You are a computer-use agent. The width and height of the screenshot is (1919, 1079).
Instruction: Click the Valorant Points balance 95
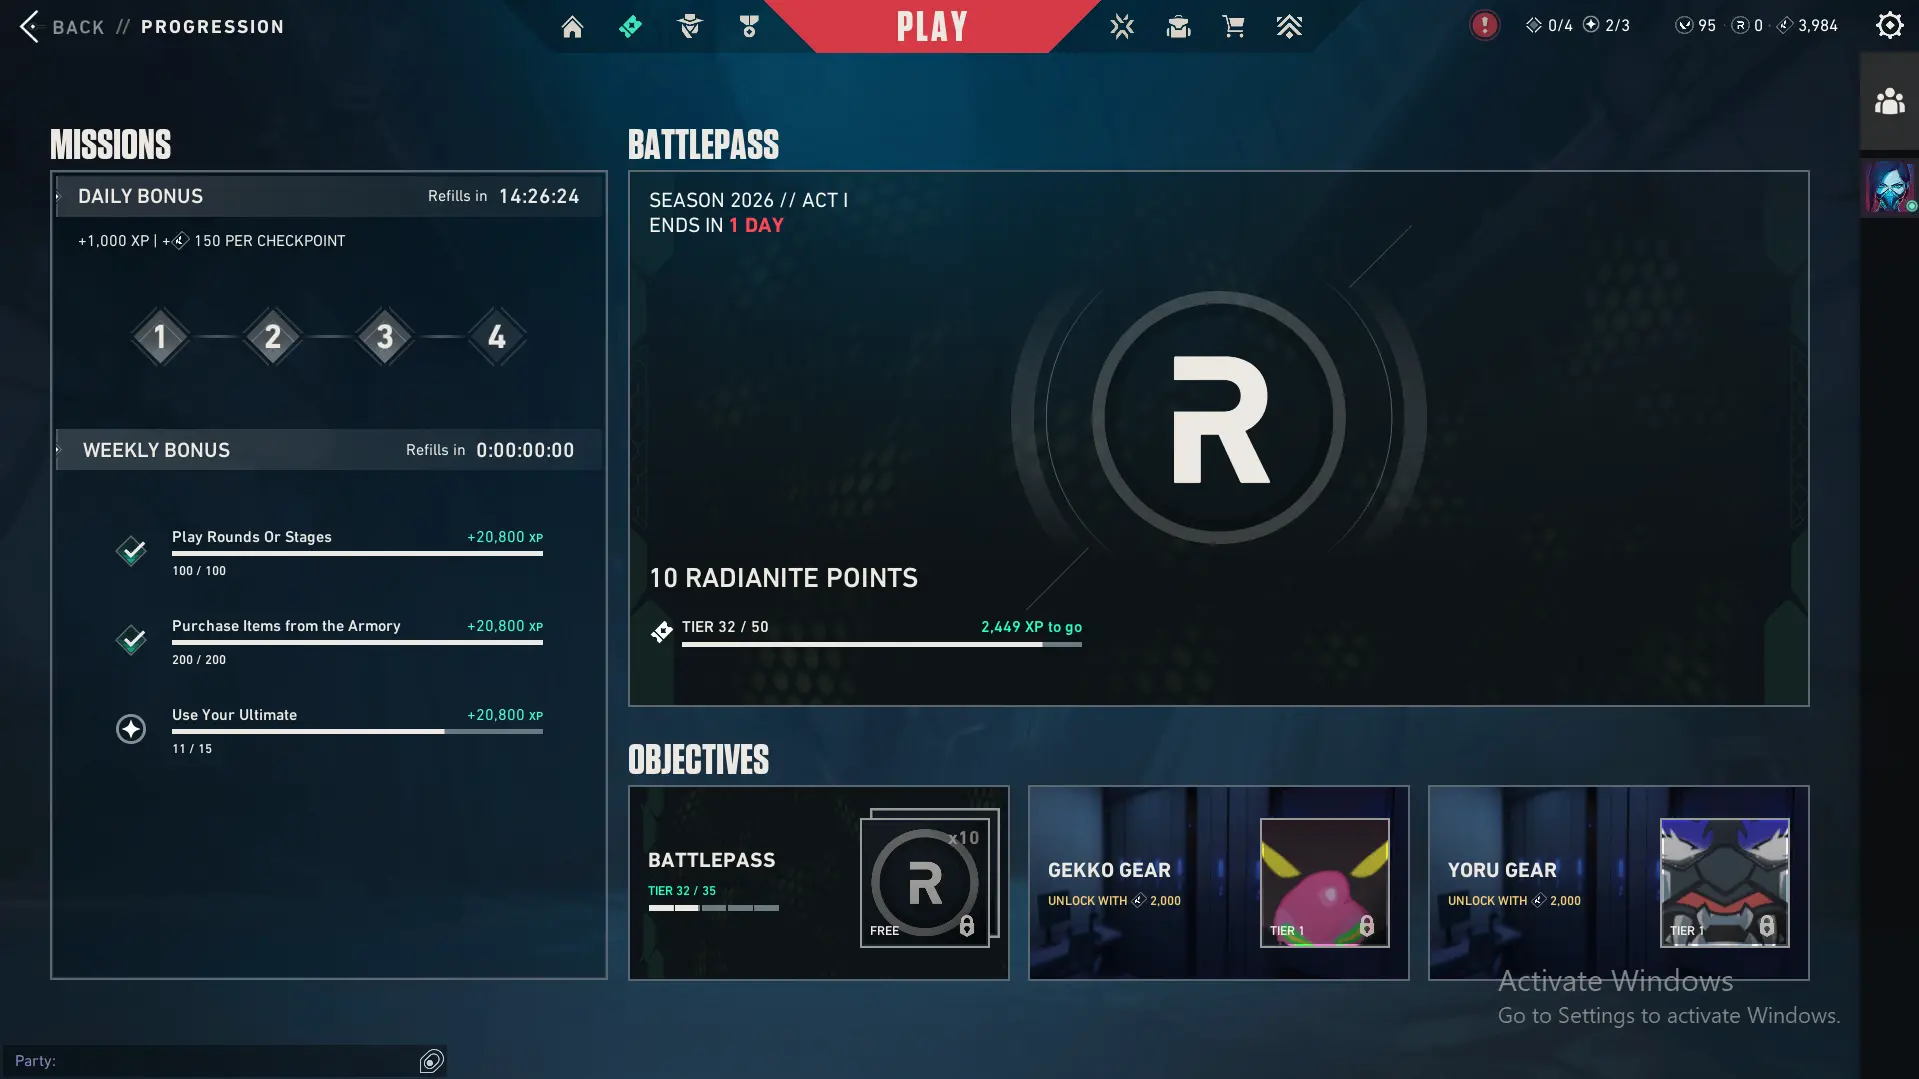1696,25
